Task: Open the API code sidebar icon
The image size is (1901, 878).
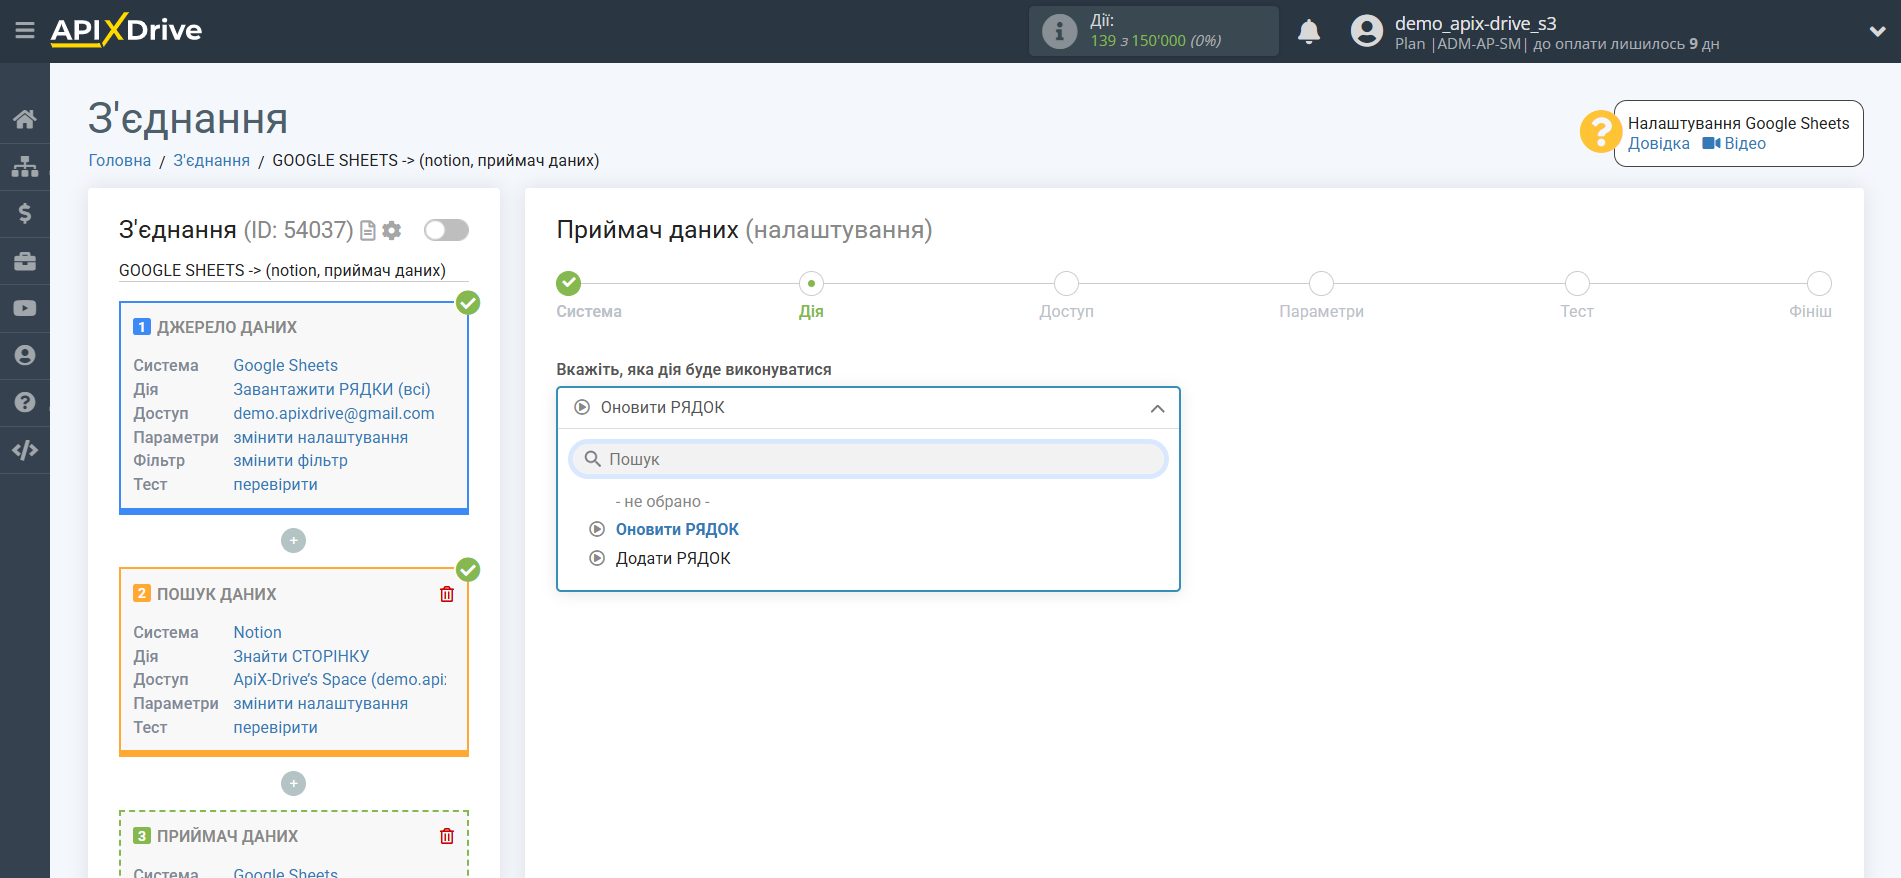Action: 25,450
